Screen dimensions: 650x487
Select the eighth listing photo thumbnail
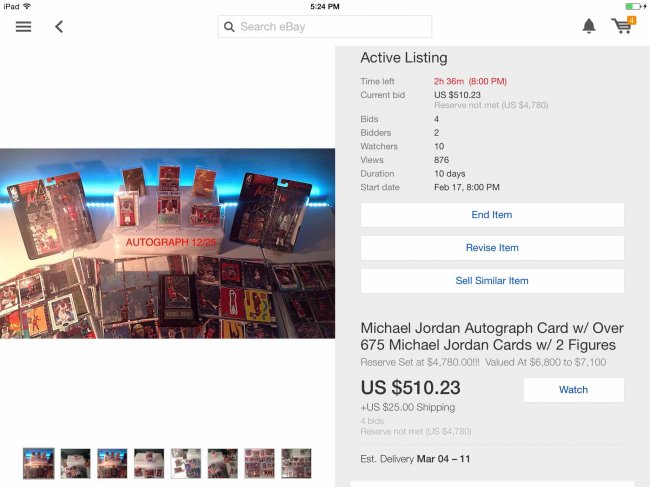point(296,463)
